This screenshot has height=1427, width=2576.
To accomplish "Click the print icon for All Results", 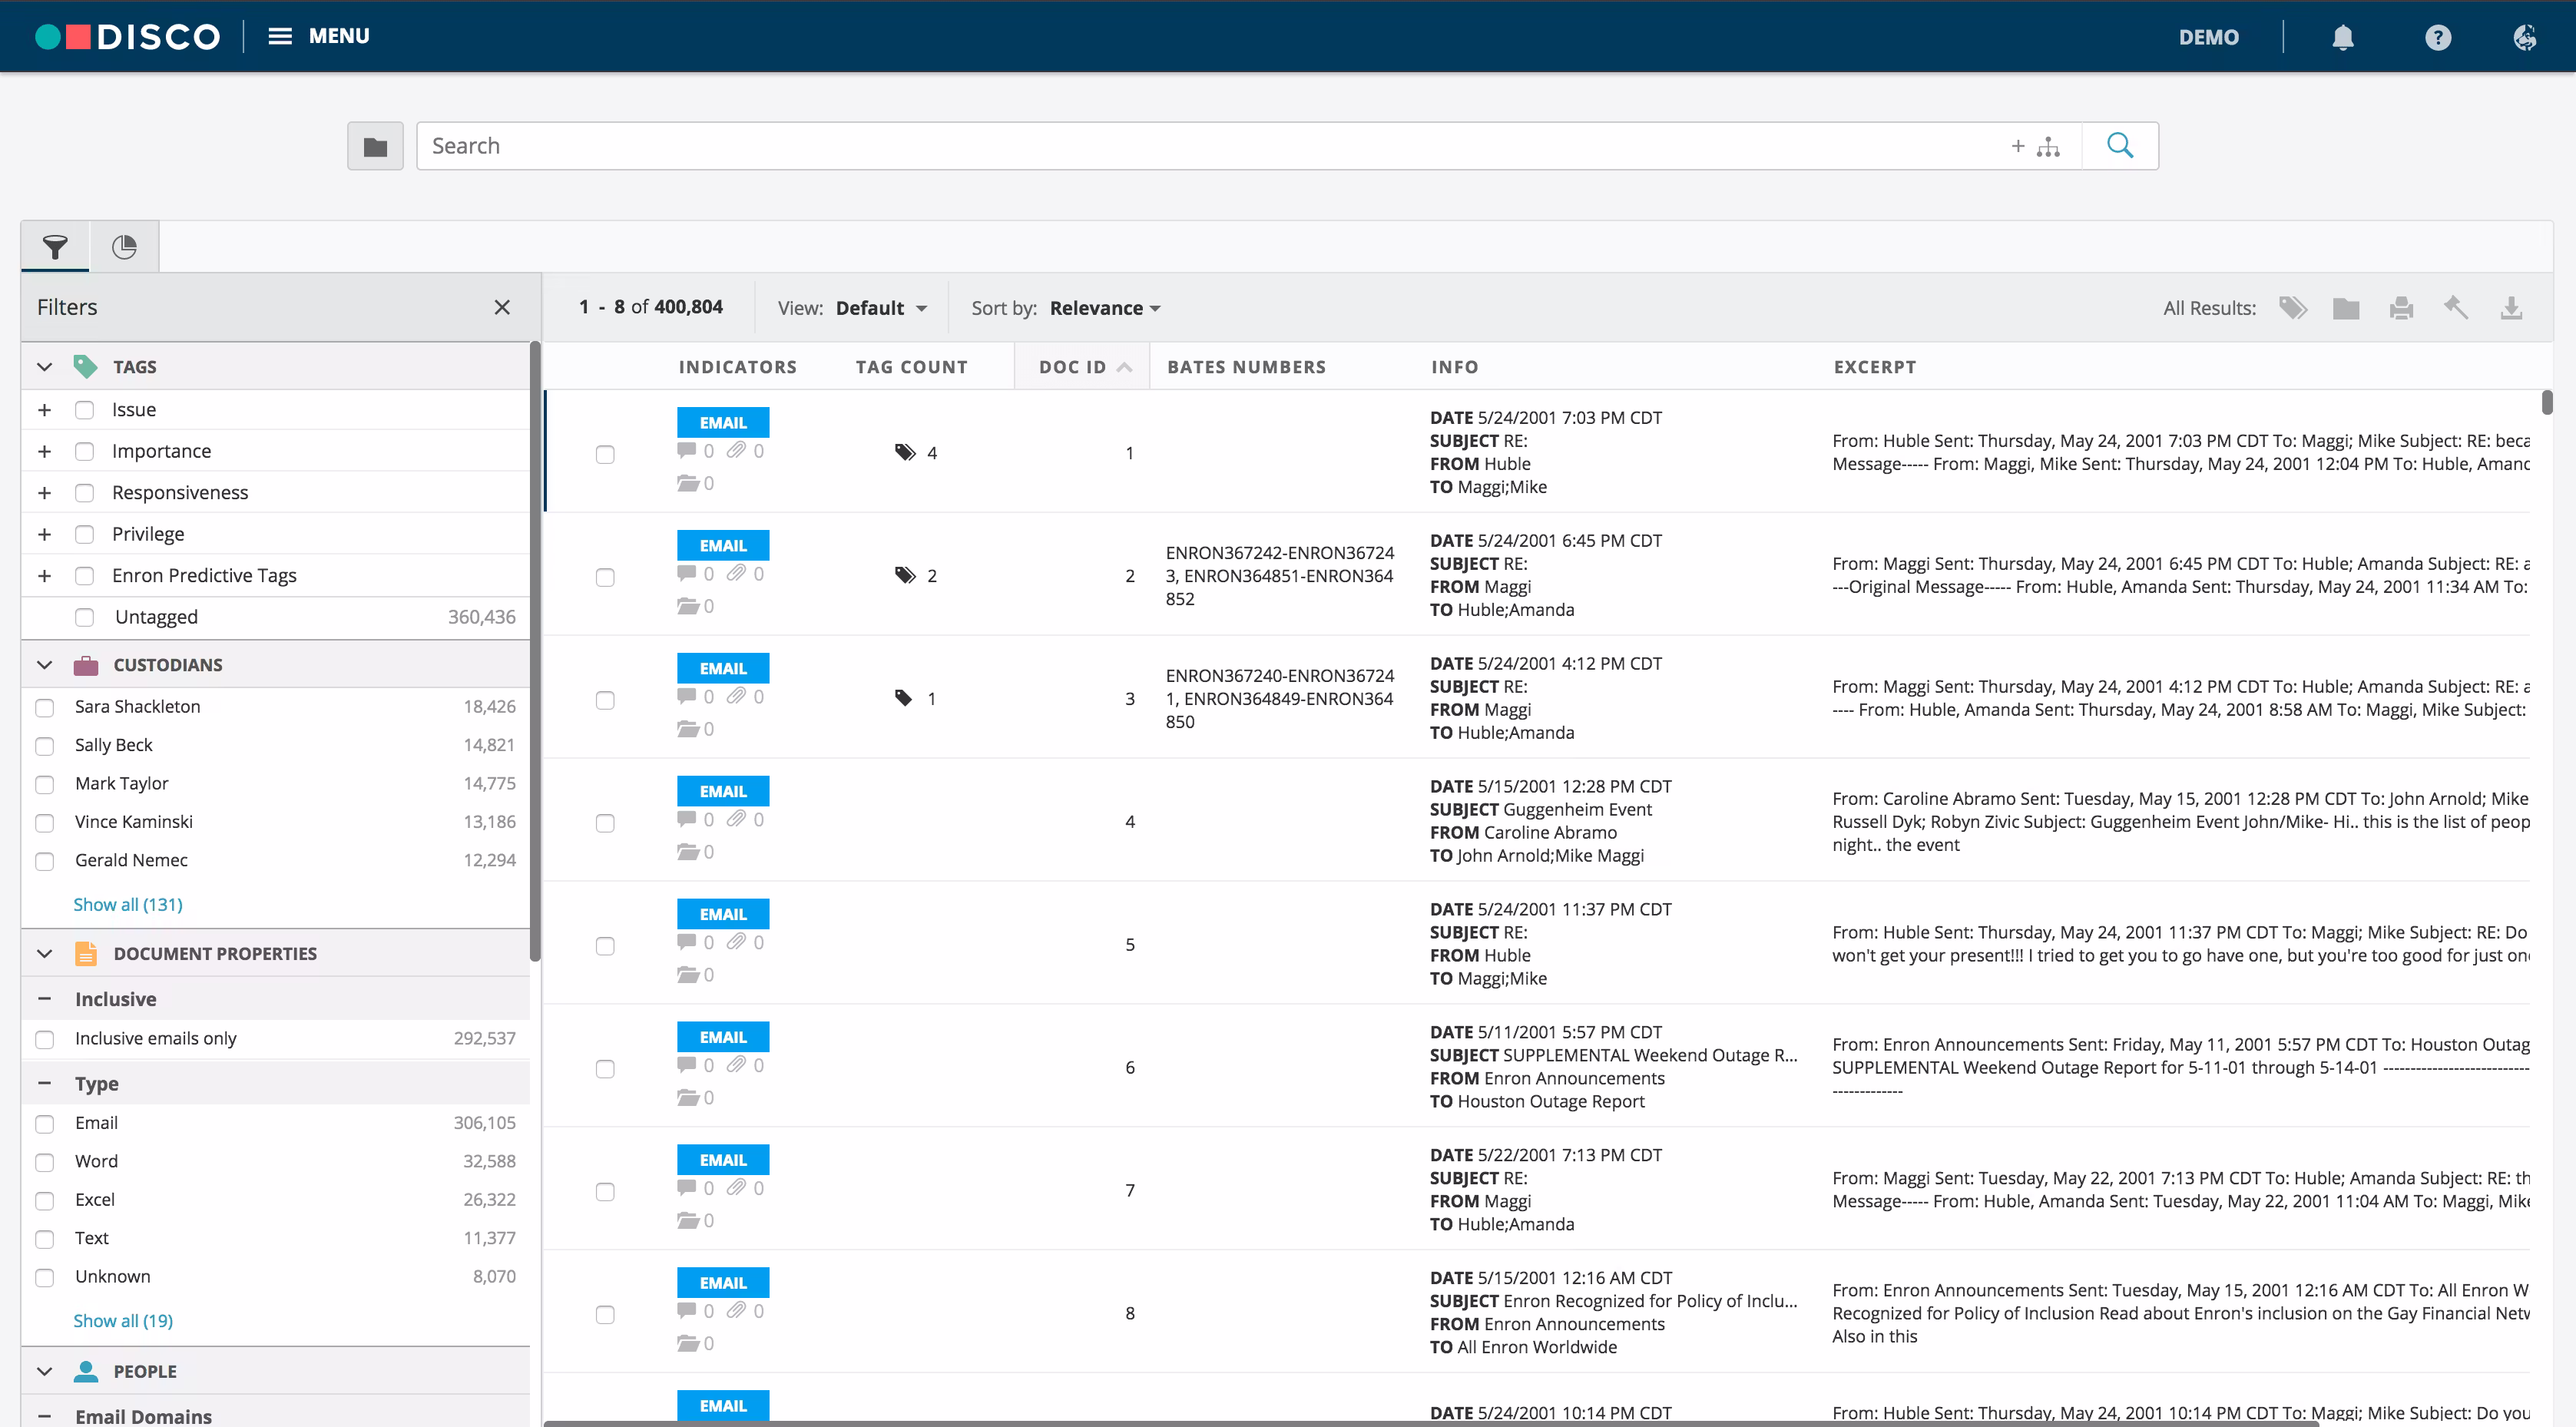I will click(2401, 308).
